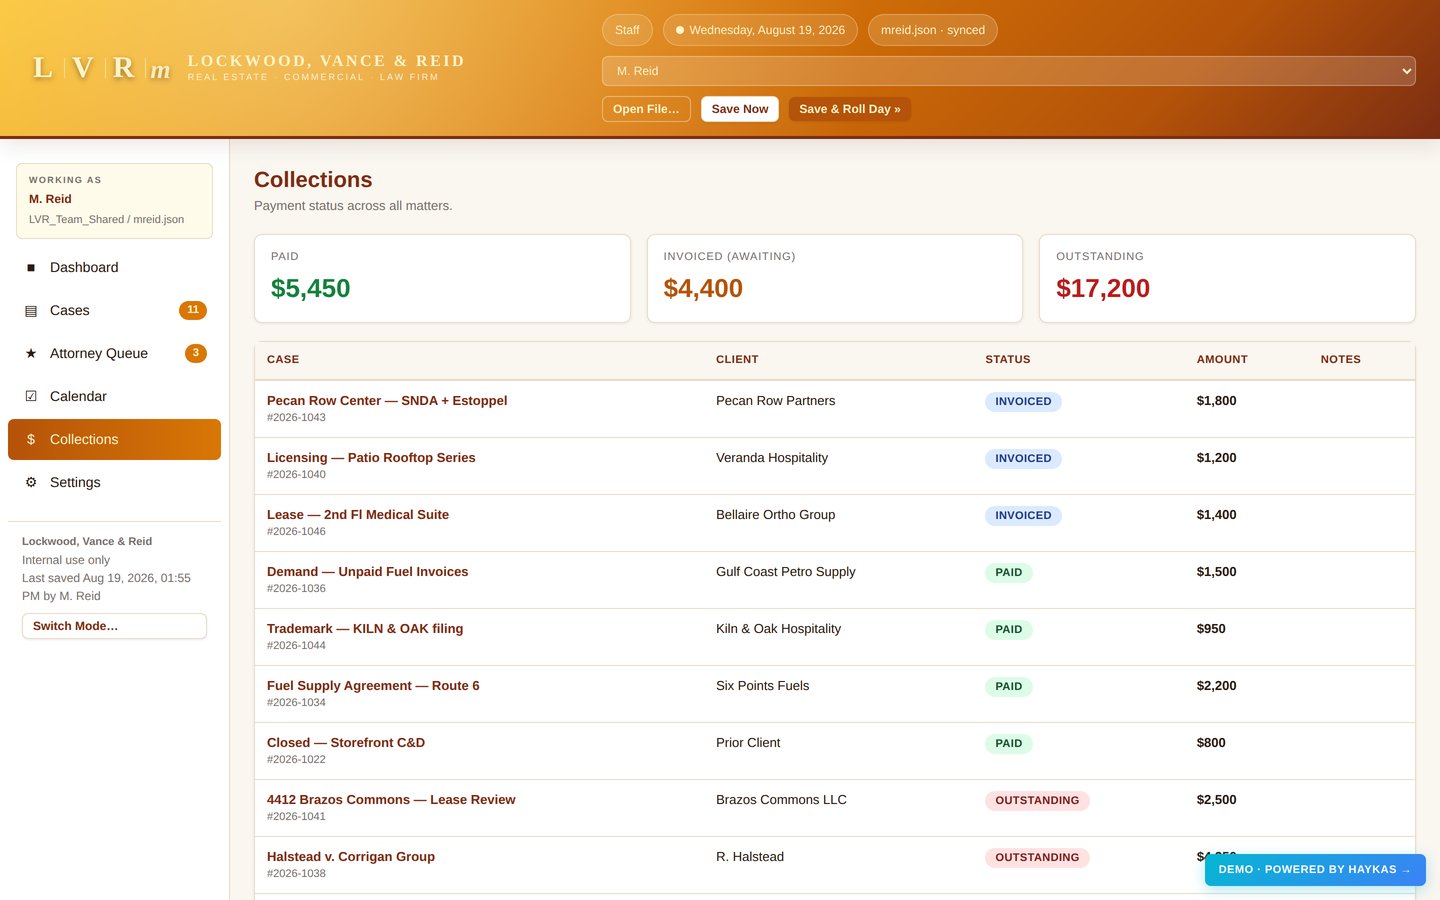Select the Collections nav item
1440x900 pixels.
tap(114, 440)
